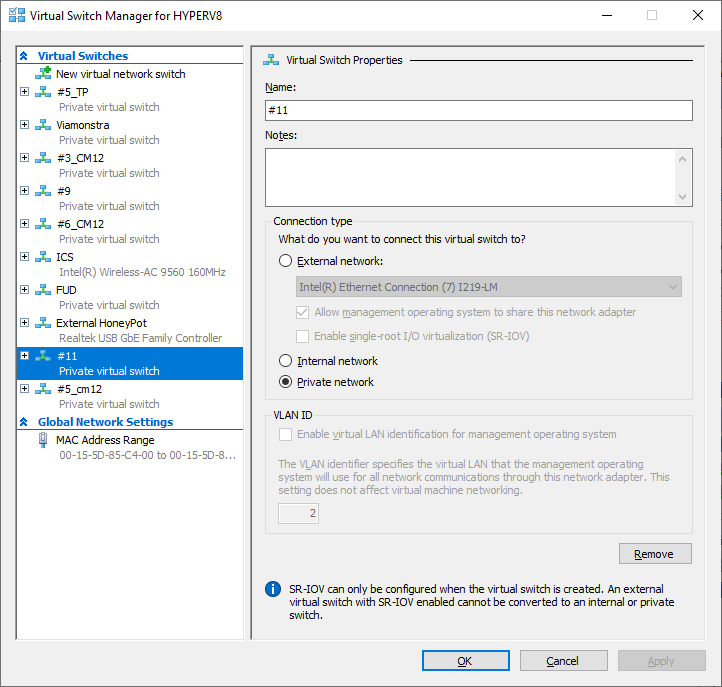Image resolution: width=722 pixels, height=687 pixels.
Task: Select the External HoneyPot switch label
Action: tap(101, 323)
